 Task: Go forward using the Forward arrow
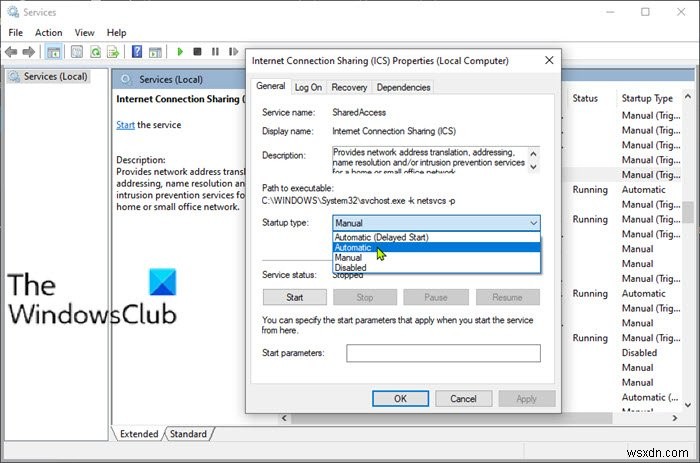pos(29,52)
